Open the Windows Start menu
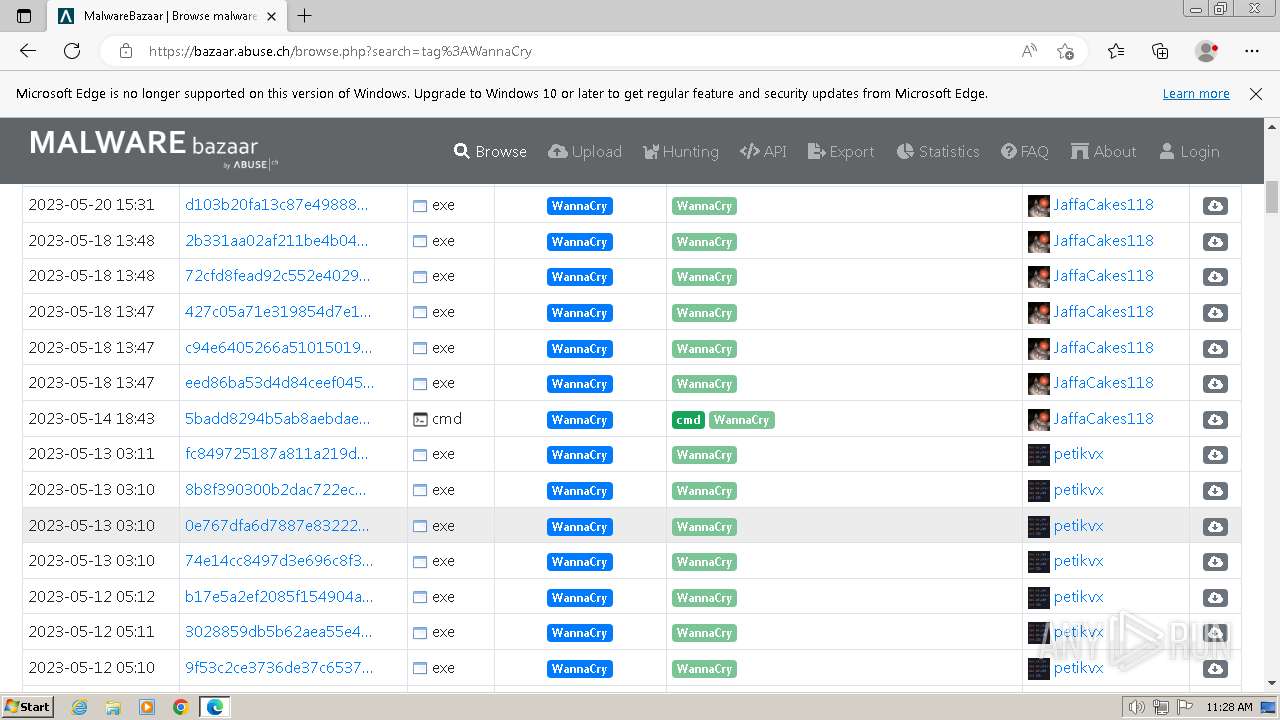 [27, 706]
